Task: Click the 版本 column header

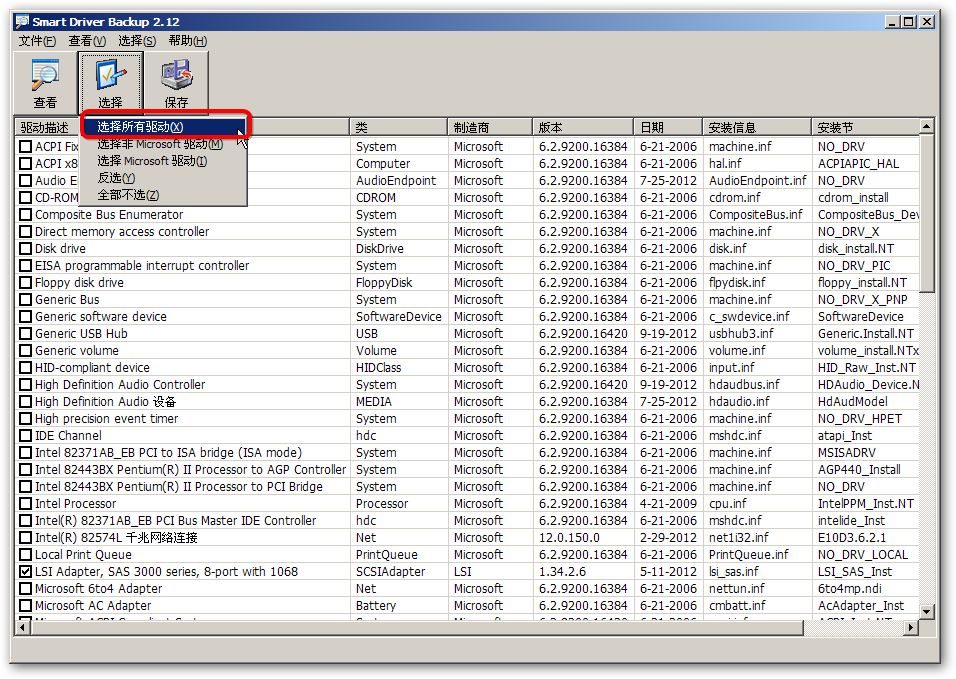Action: tap(582, 127)
